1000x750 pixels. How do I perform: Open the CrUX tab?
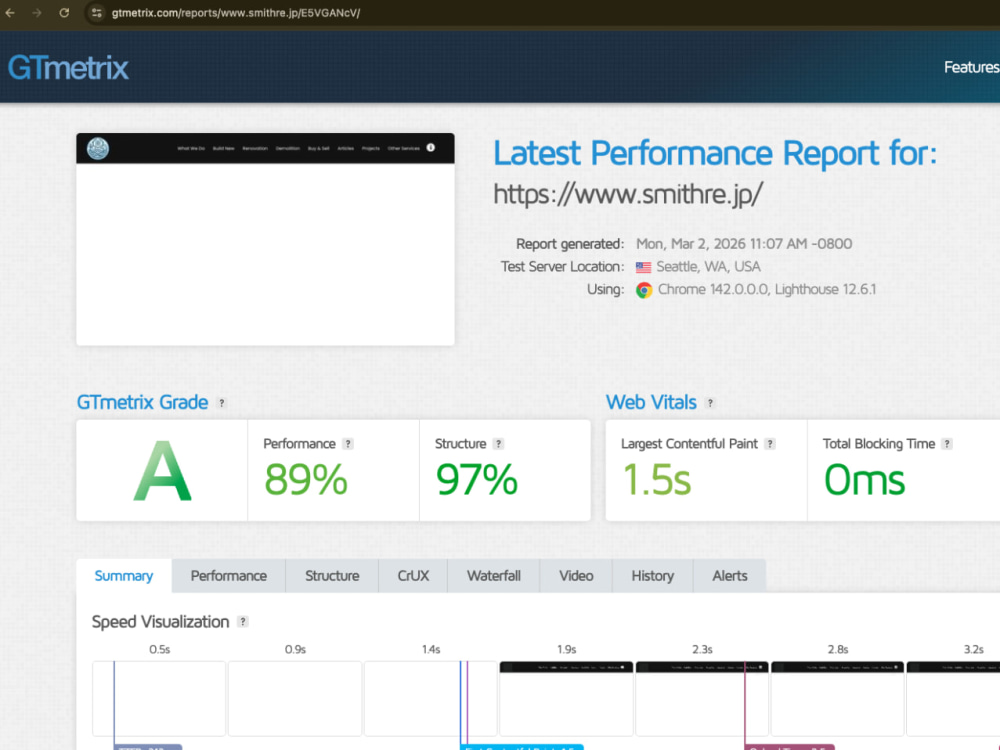tap(413, 576)
